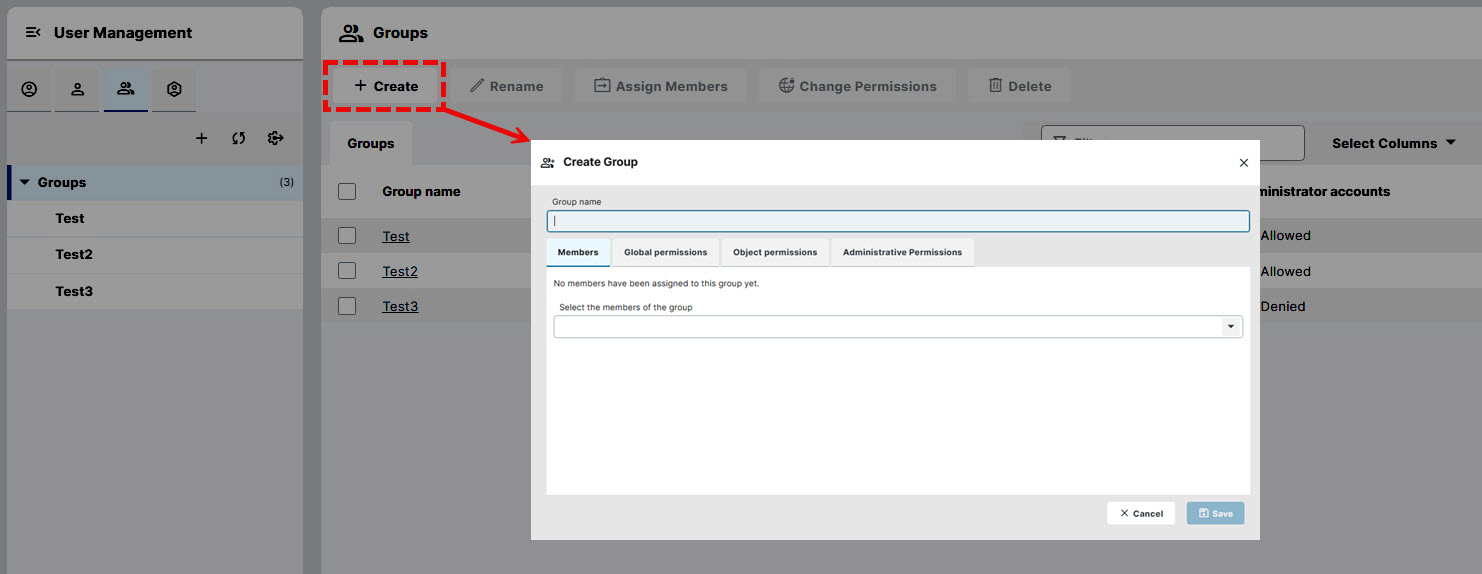This screenshot has height=574, width=1482.
Task: Select the Groups tab above the table
Action: tap(371, 143)
